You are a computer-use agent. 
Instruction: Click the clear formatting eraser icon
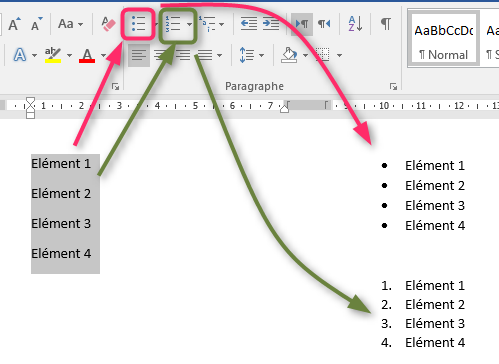(108, 24)
